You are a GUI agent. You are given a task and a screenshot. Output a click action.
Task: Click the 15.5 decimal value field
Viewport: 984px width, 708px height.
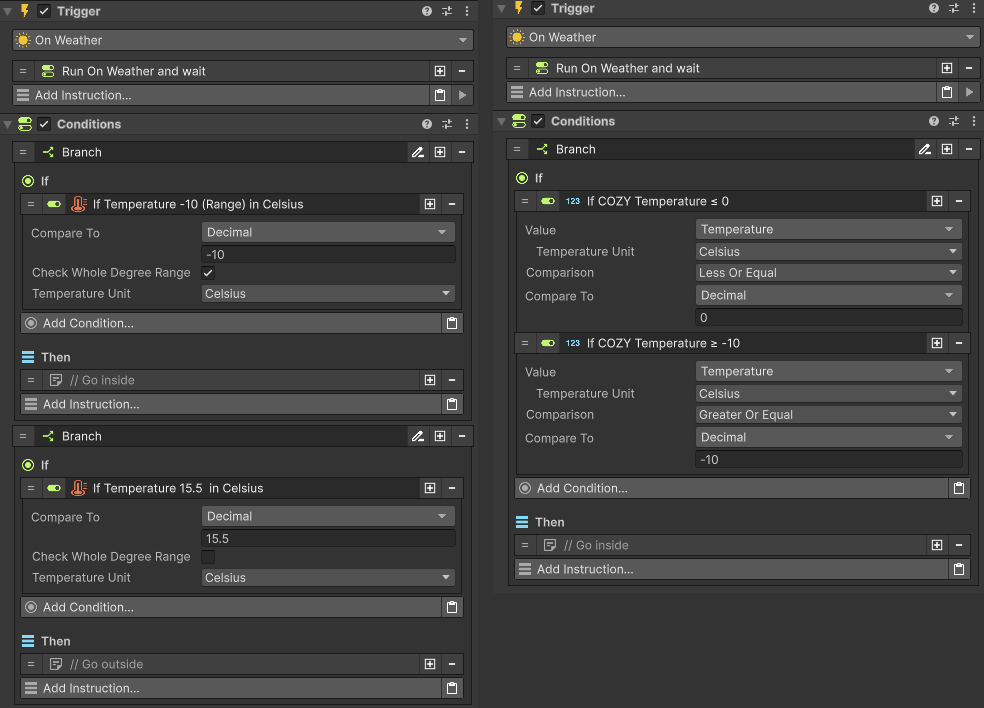(x=327, y=538)
